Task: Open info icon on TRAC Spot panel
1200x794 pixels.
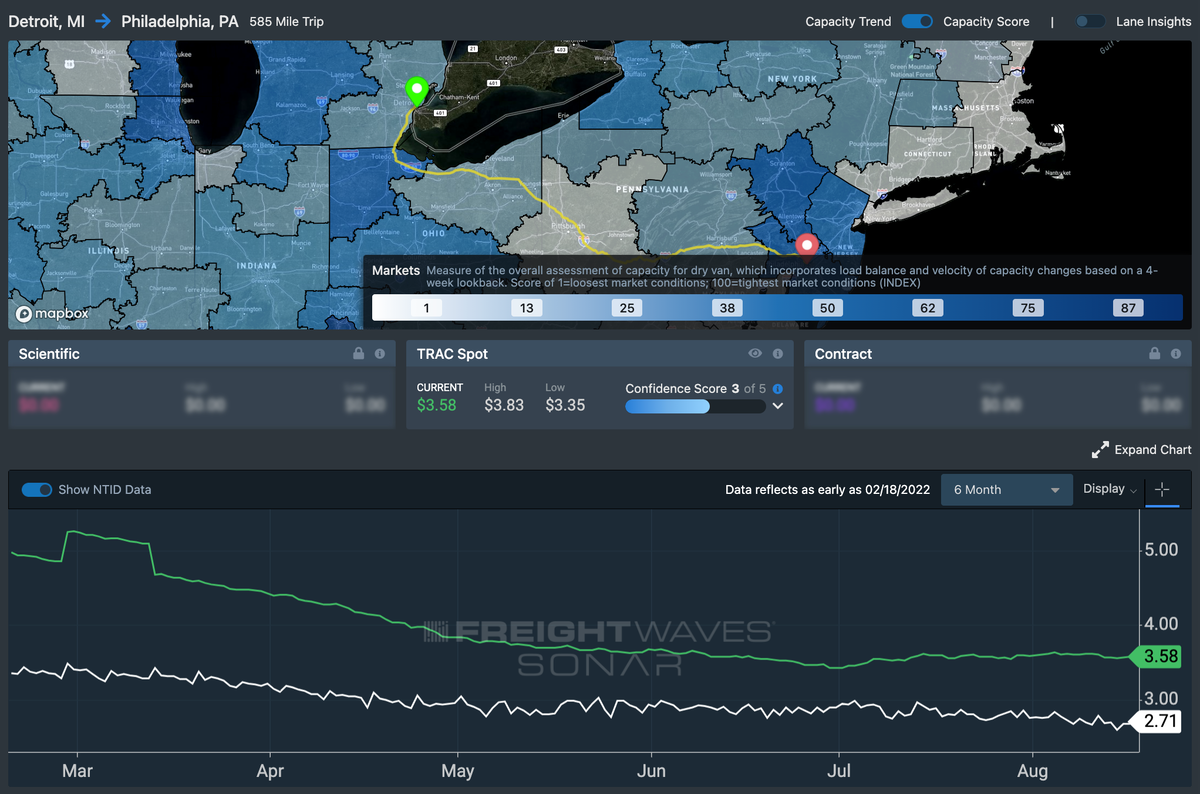Action: pyautogui.click(x=777, y=354)
